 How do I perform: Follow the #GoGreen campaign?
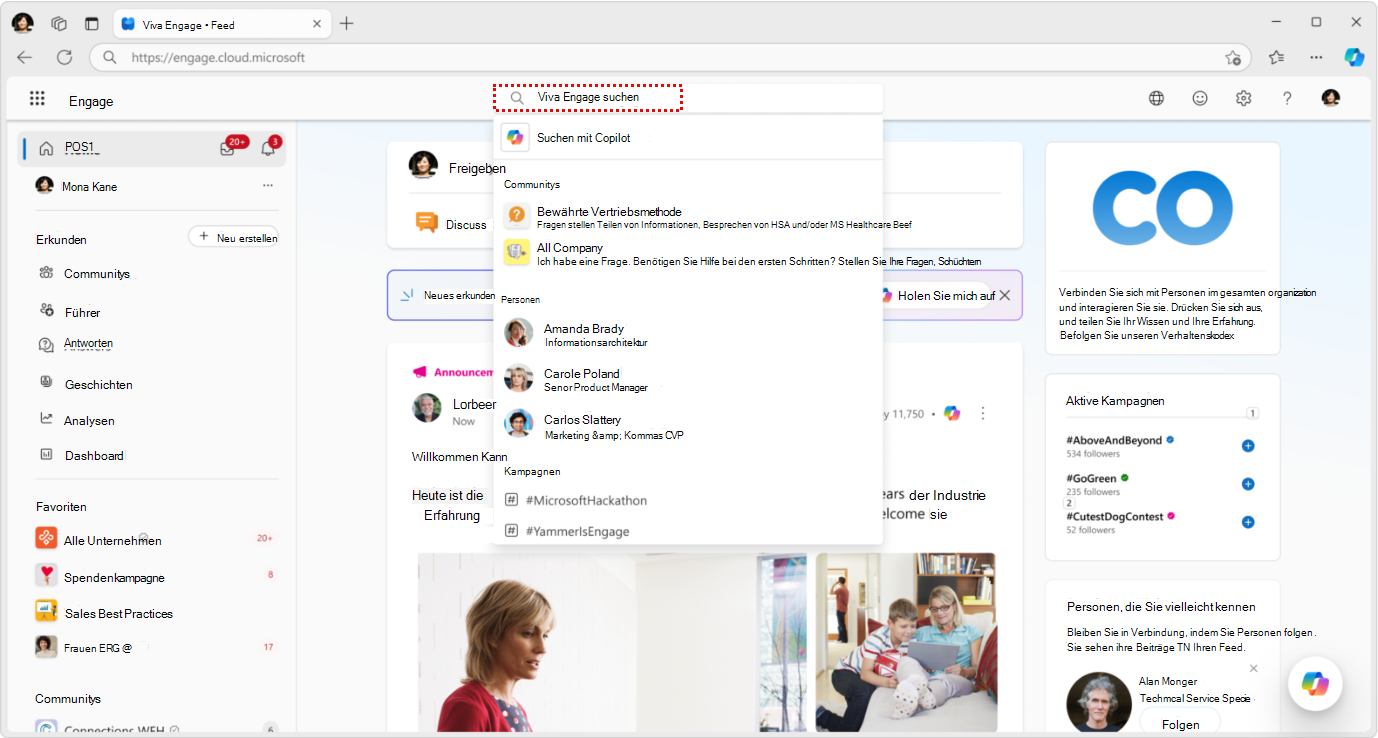pyautogui.click(x=1248, y=484)
